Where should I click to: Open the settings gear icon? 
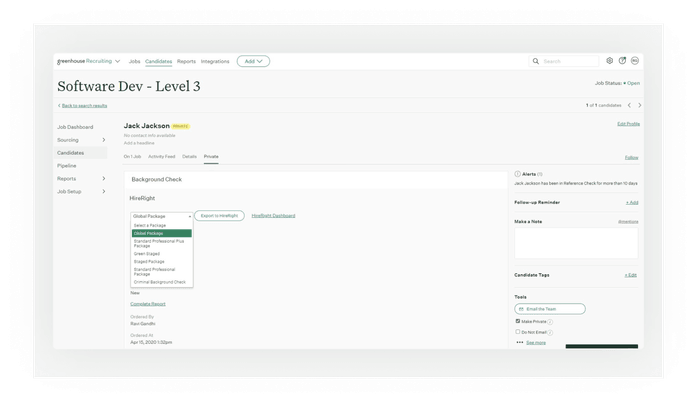[x=609, y=61]
